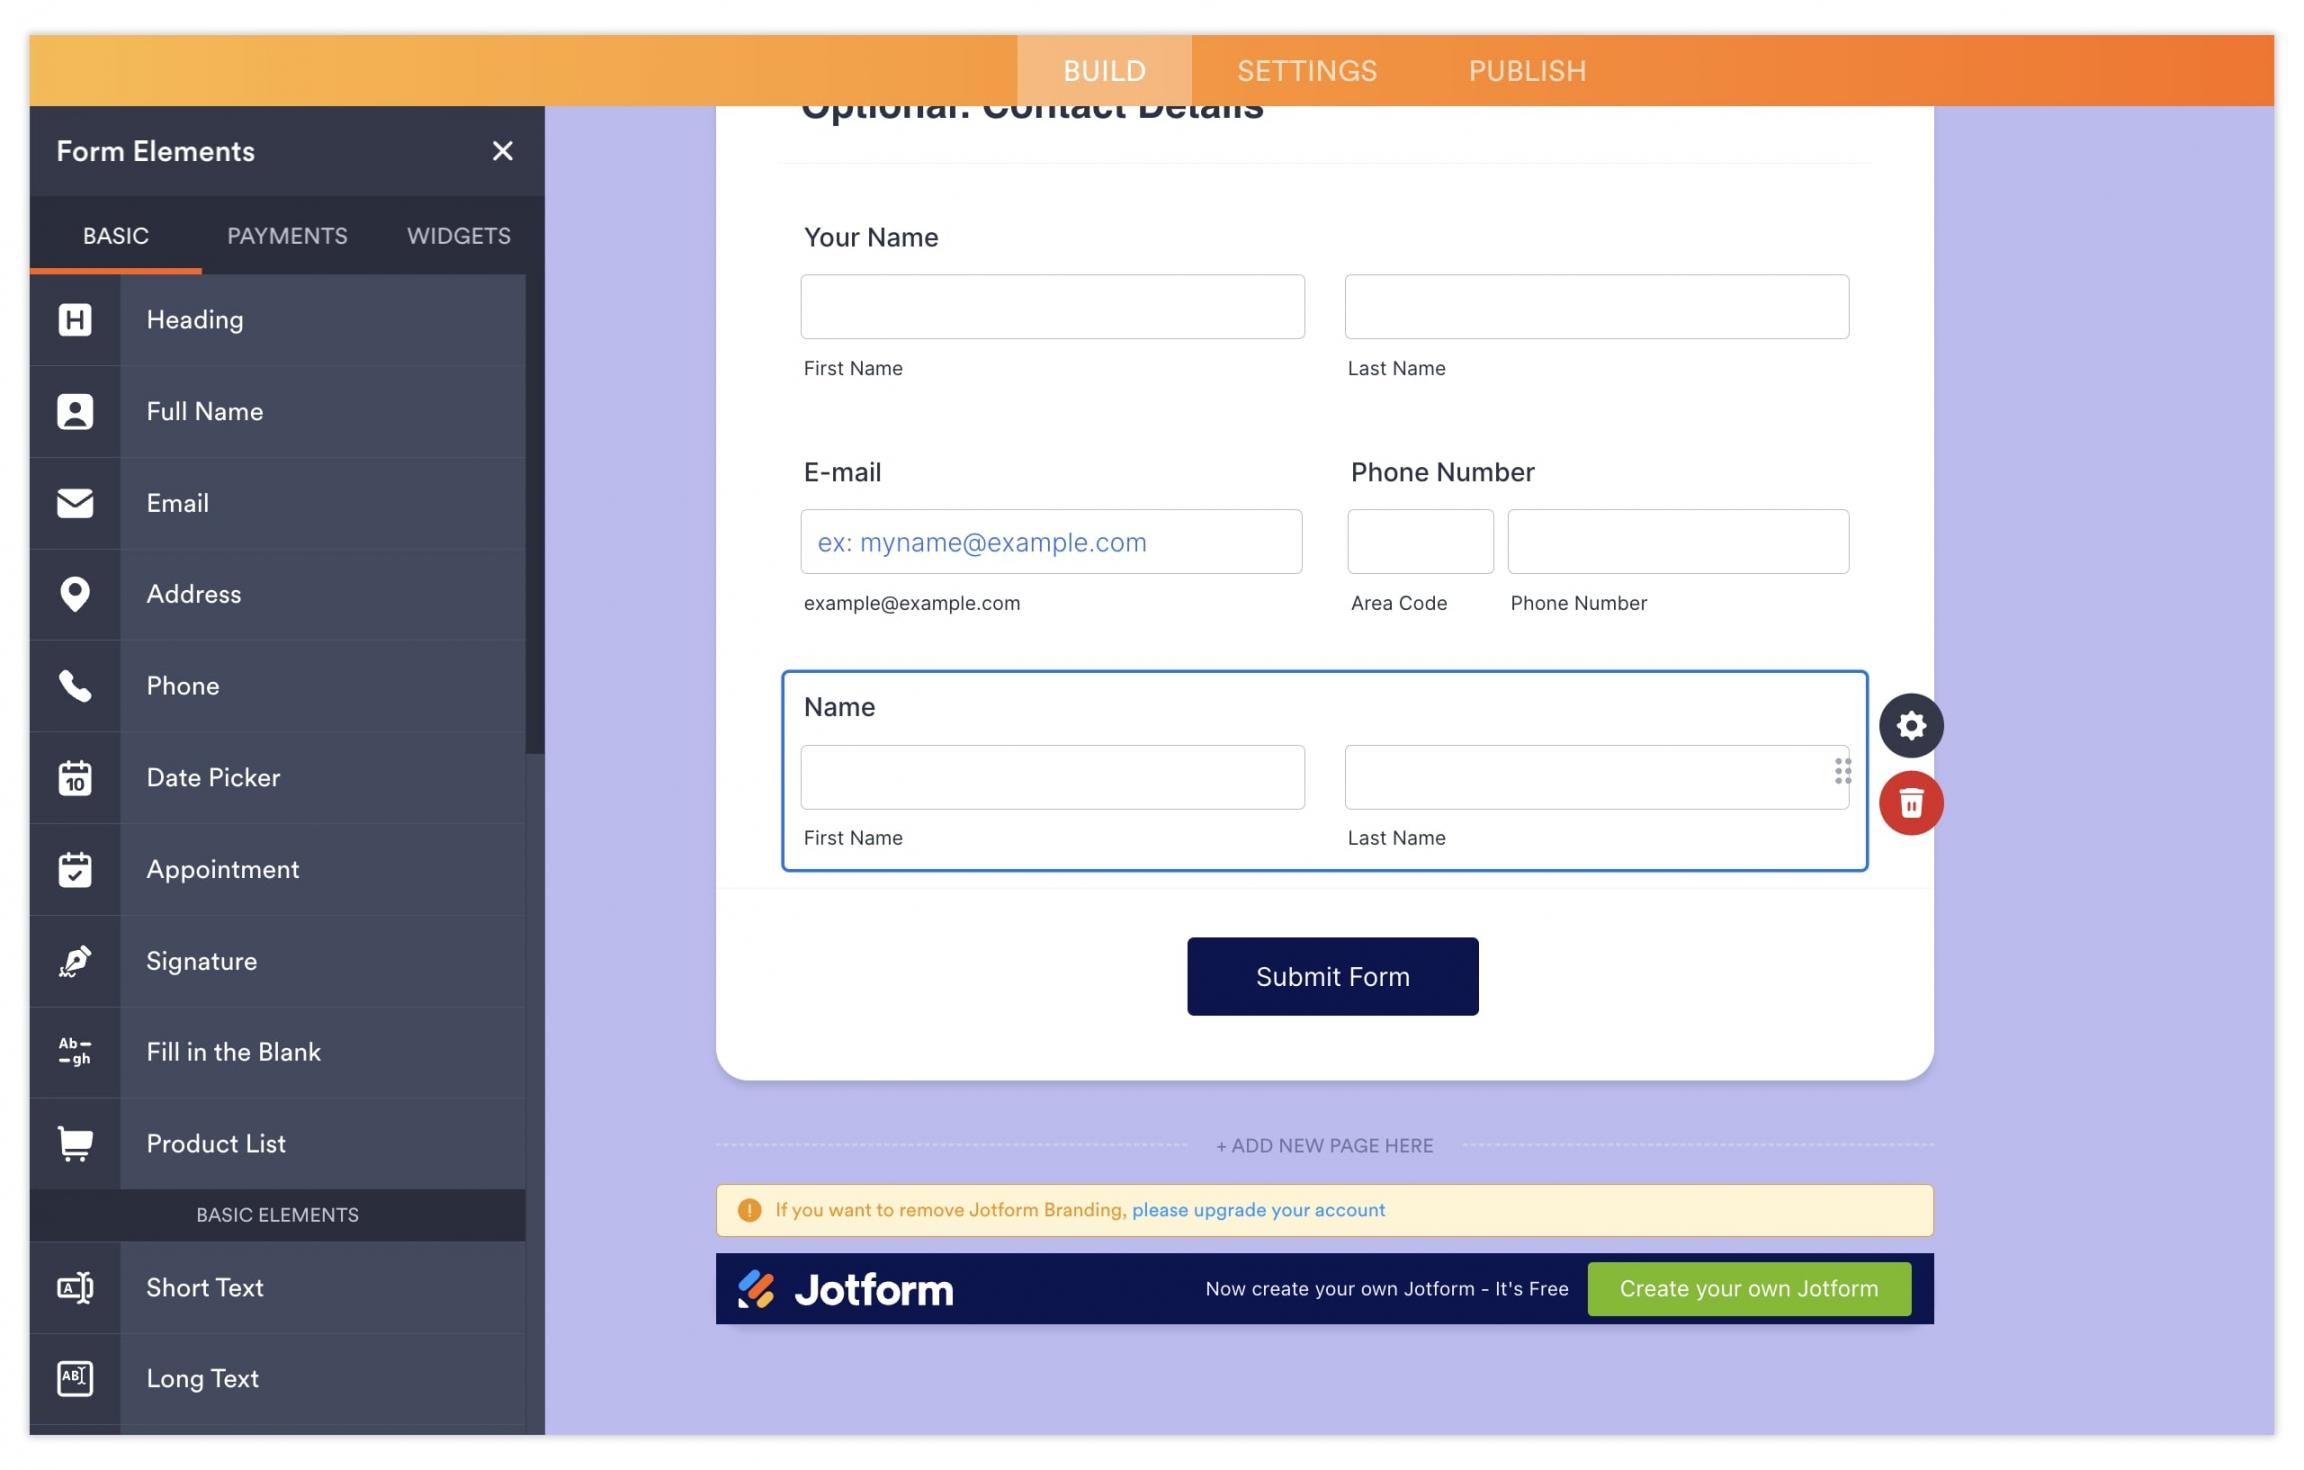Viewport: 2304px width, 1470px height.
Task: Click the Product List cart icon
Action: click(75, 1144)
